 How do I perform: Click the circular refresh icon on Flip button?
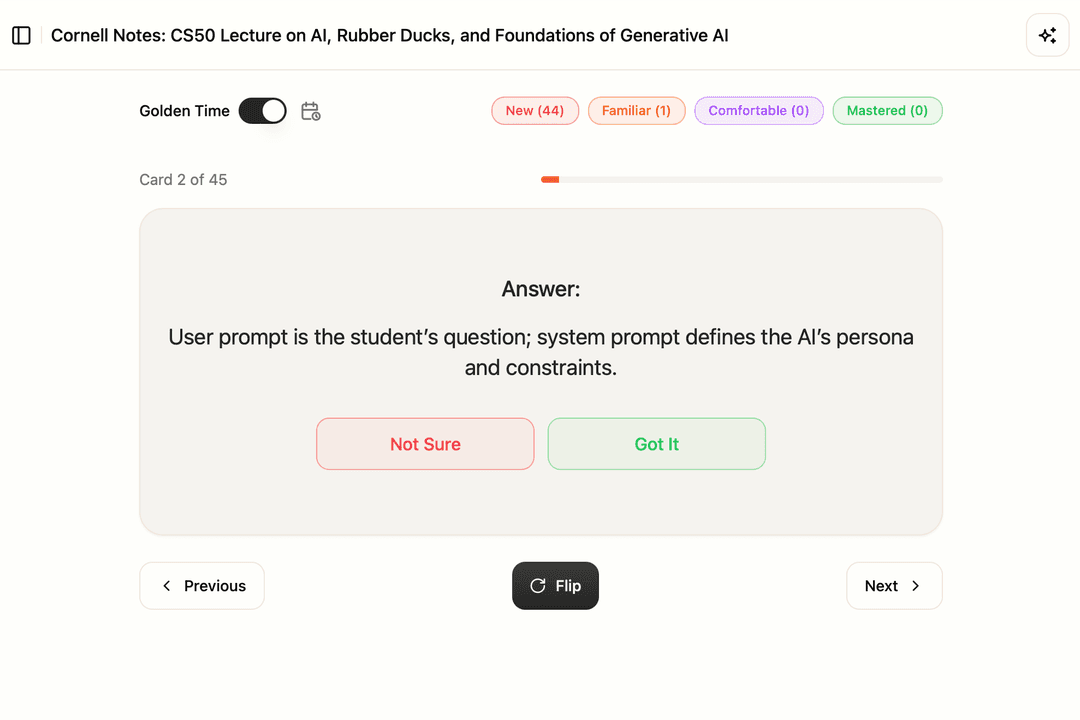(537, 585)
